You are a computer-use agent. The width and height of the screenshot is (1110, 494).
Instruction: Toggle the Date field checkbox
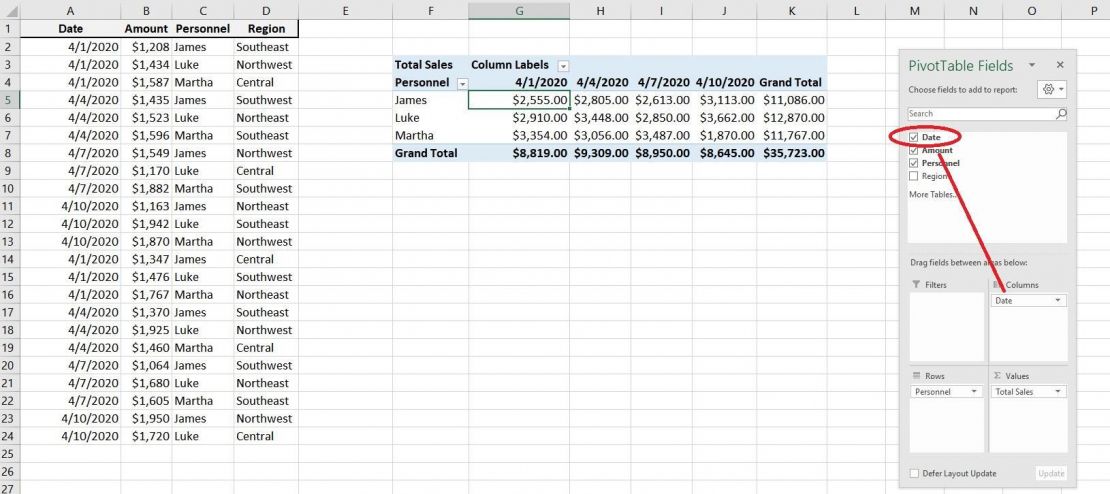[x=914, y=137]
